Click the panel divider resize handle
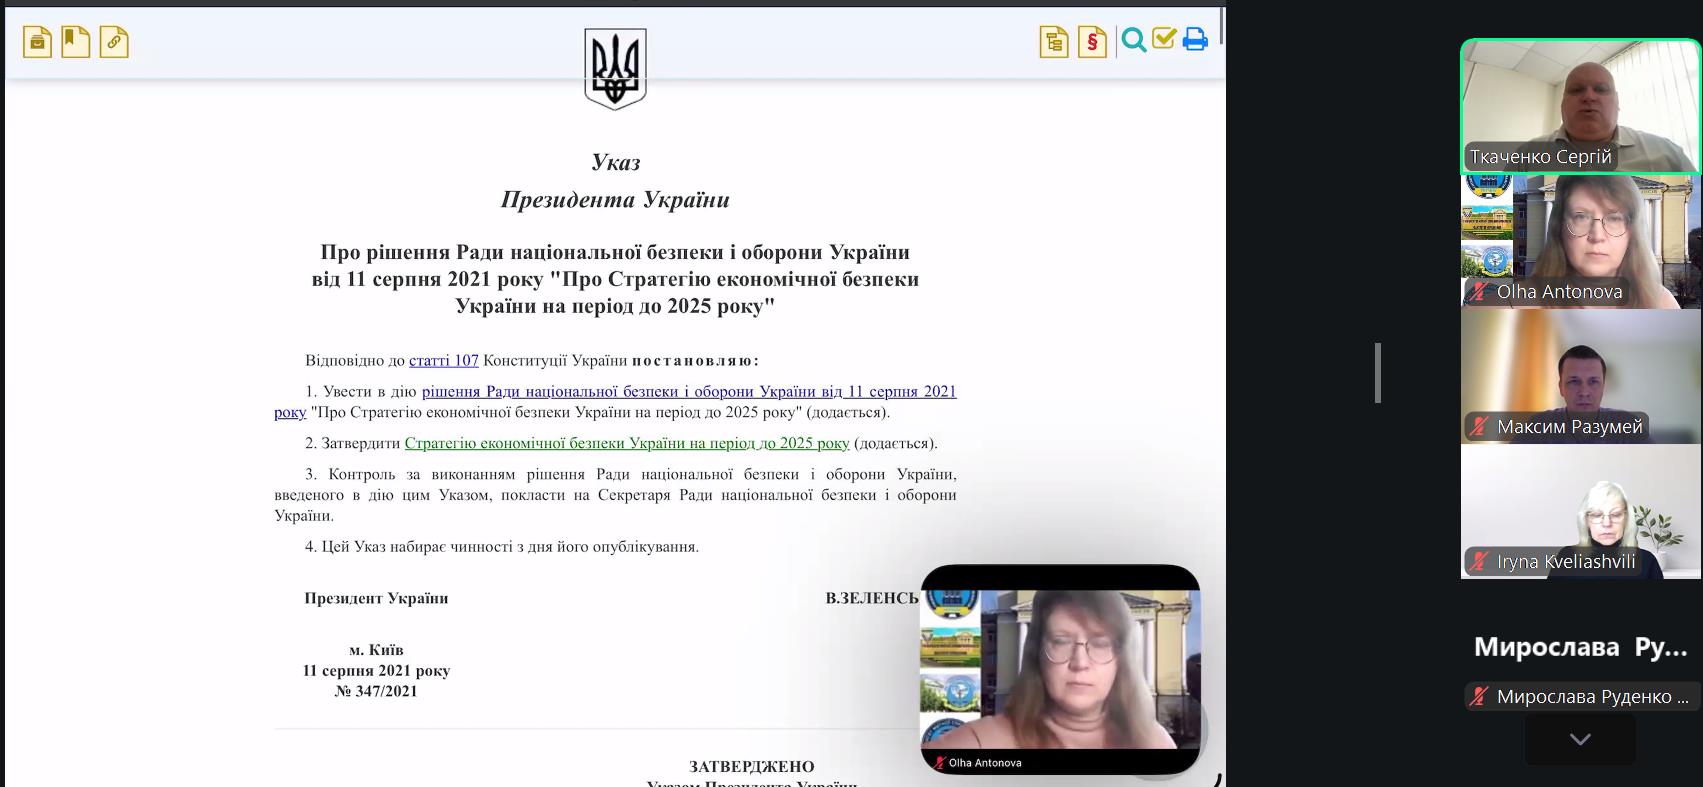1703x787 pixels. pos(1378,373)
